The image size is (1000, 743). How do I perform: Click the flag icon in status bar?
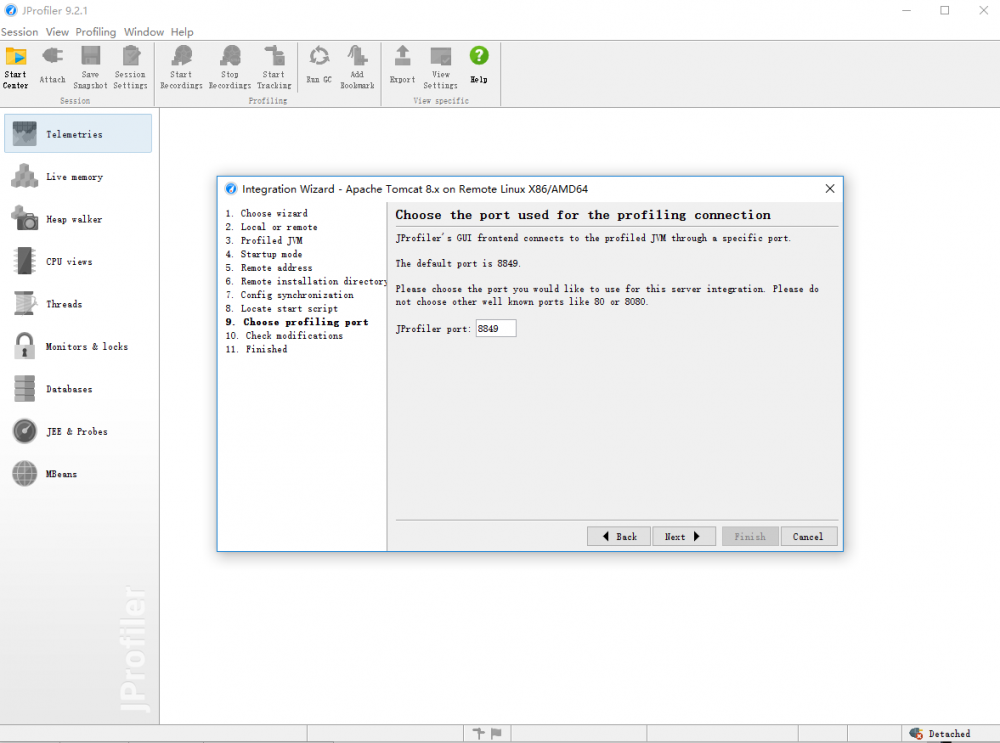pos(496,733)
